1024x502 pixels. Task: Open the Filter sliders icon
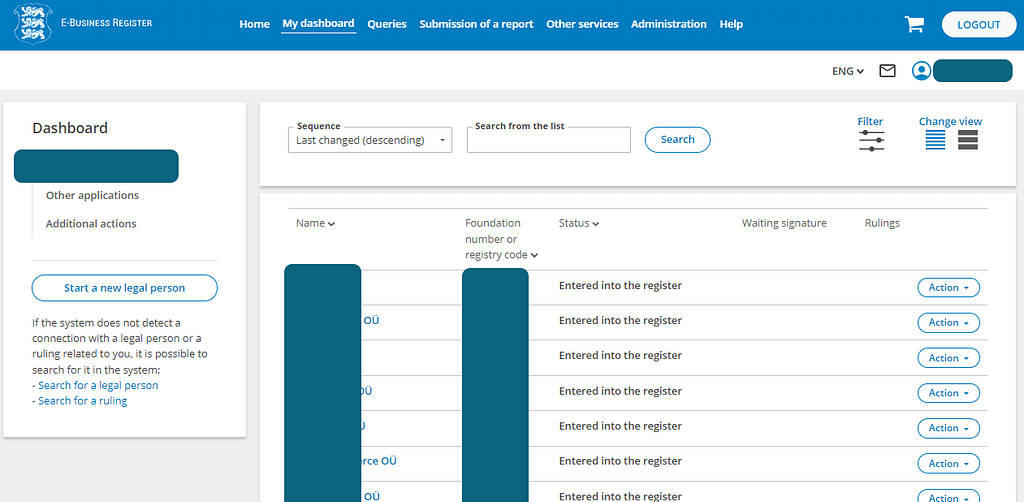coord(871,141)
